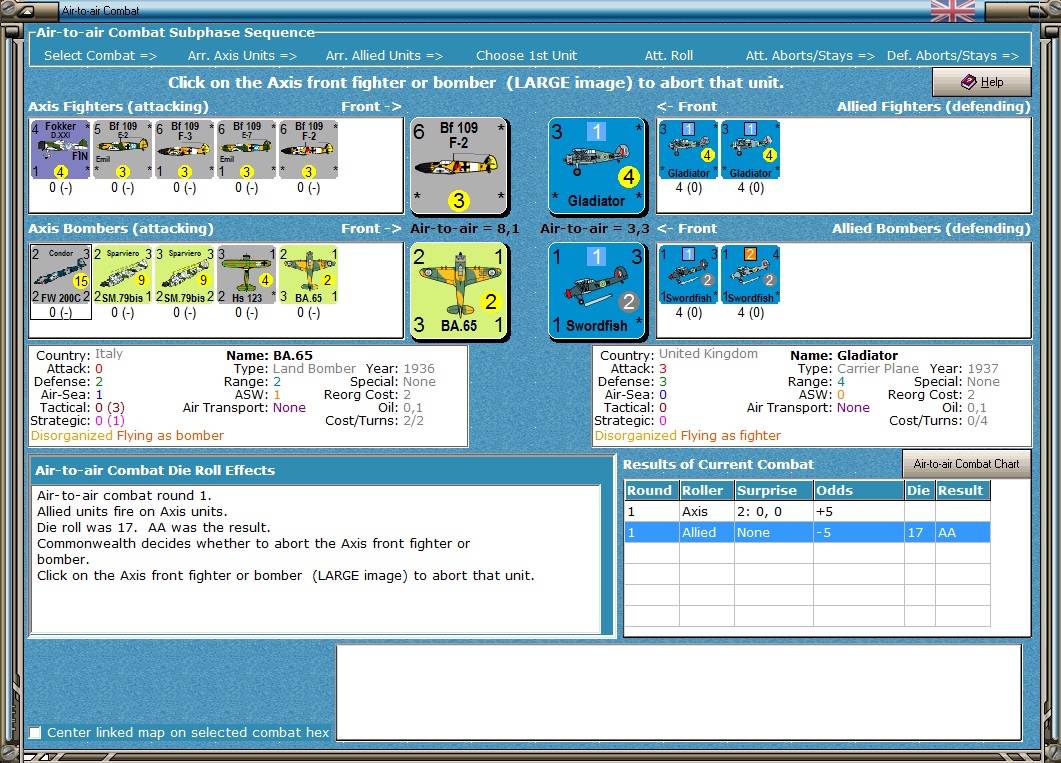Click the Condor FW 200C bomber counter

pyautogui.click(x=60, y=275)
